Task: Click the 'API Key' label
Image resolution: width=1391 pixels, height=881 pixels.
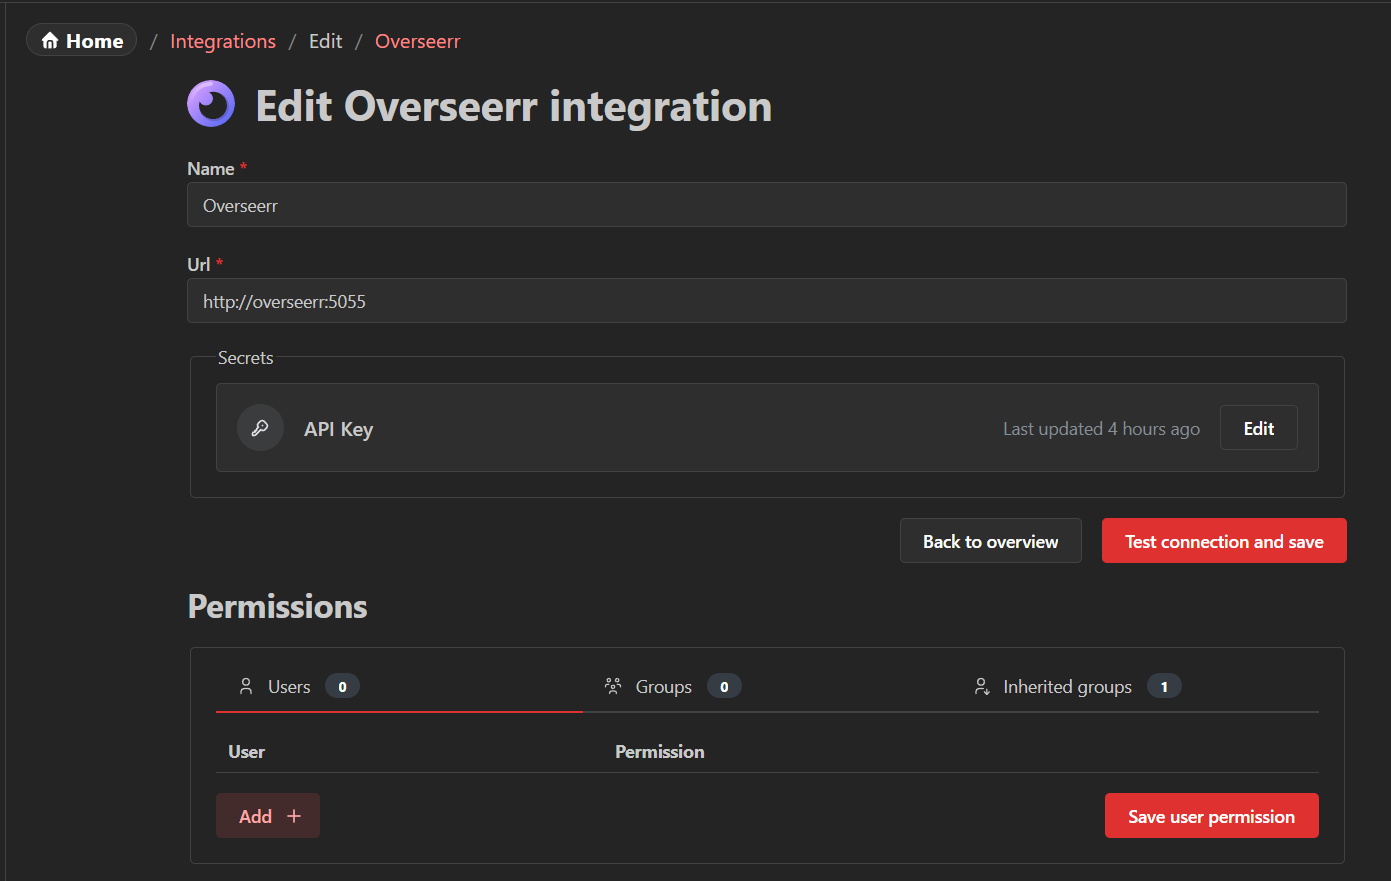Action: (x=338, y=429)
